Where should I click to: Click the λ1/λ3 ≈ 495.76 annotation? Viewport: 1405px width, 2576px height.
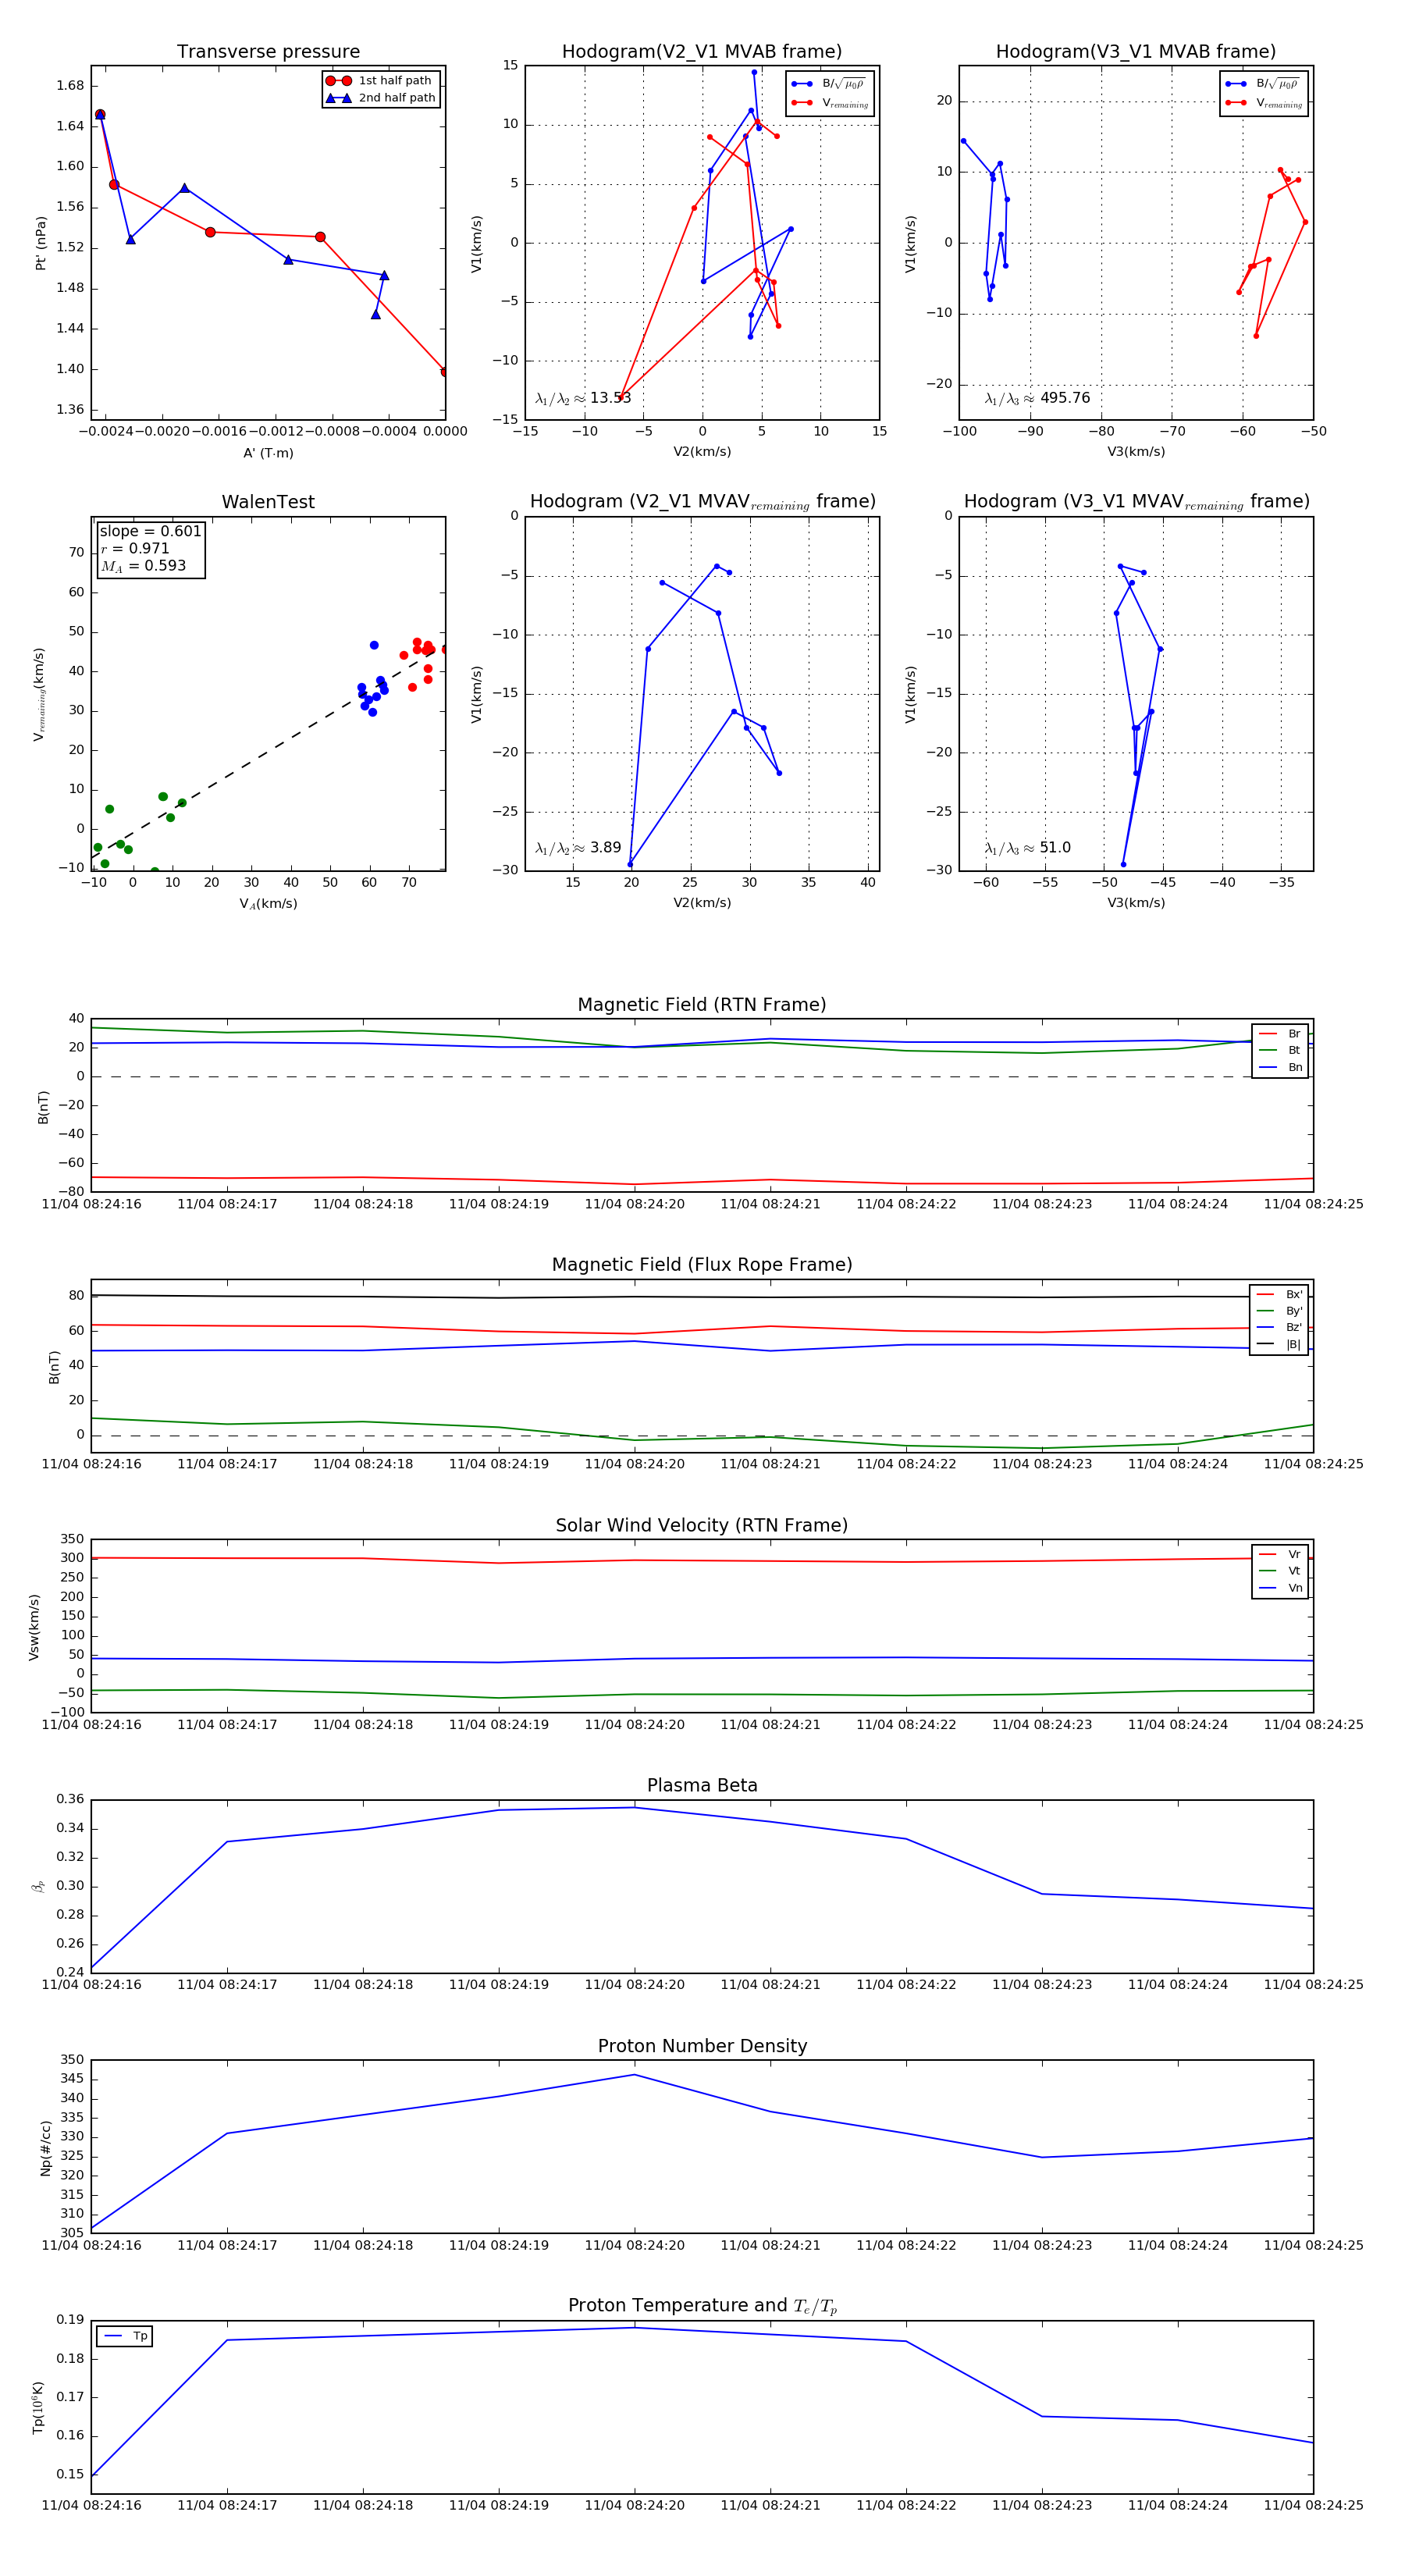1037,398
